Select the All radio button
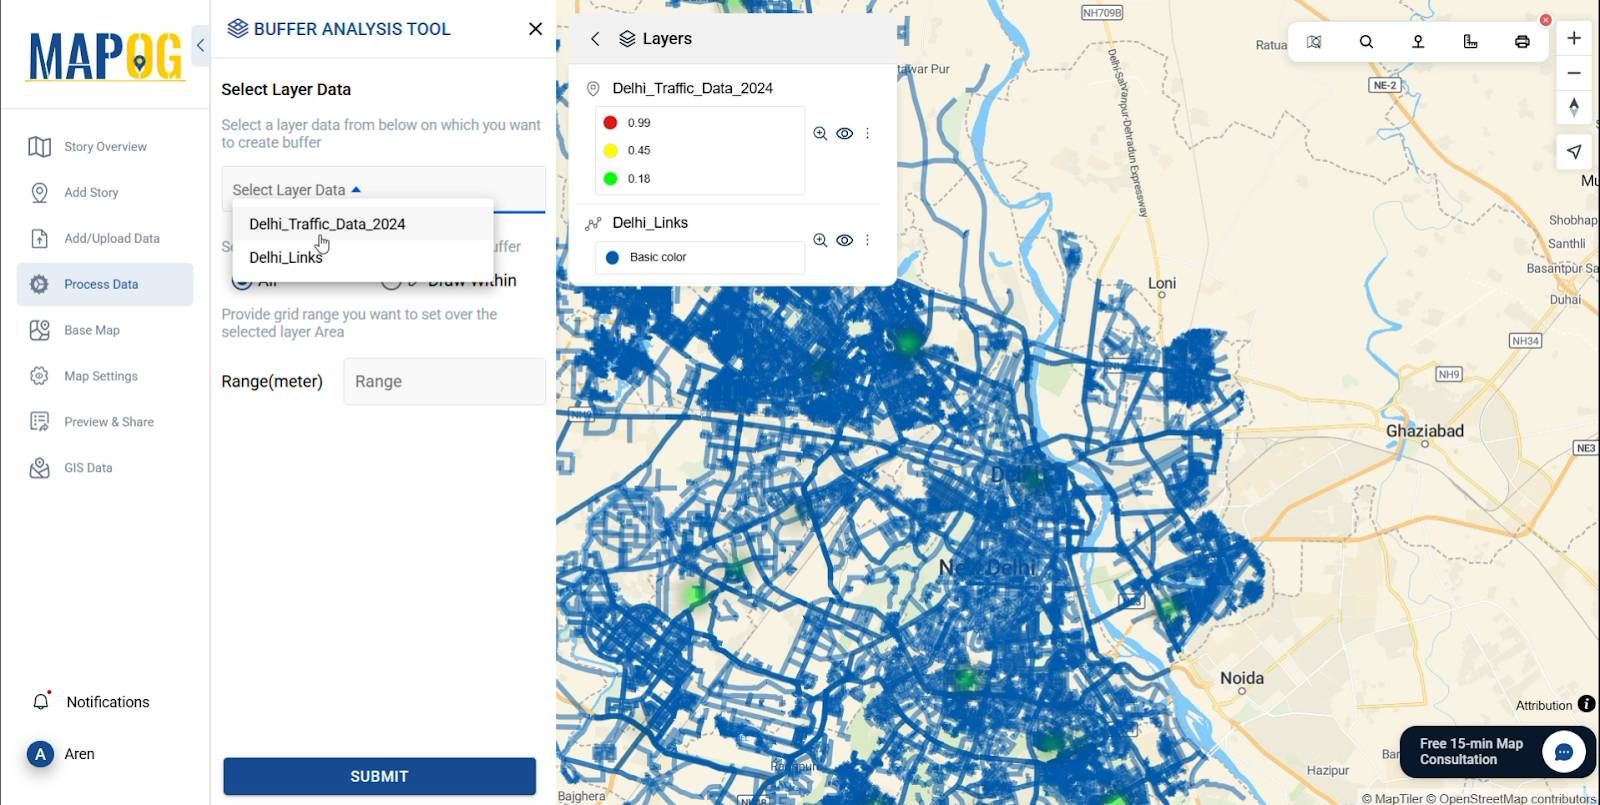 [x=241, y=281]
